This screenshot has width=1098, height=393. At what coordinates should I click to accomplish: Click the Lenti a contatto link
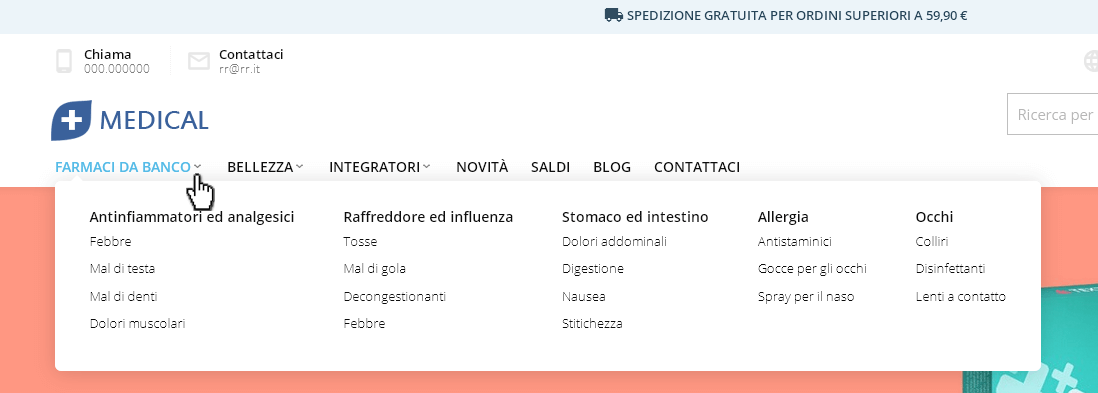(961, 296)
